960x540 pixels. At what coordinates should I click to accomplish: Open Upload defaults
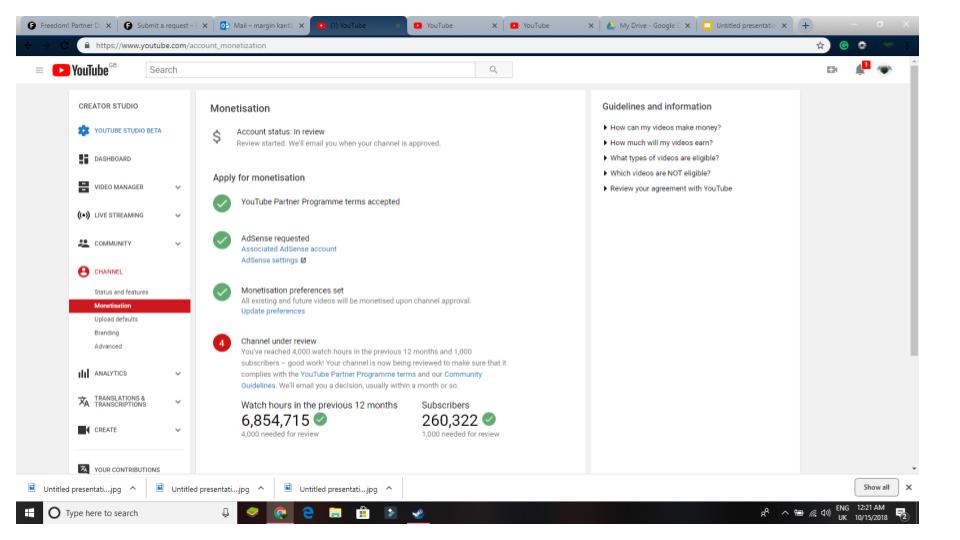[x=116, y=319]
